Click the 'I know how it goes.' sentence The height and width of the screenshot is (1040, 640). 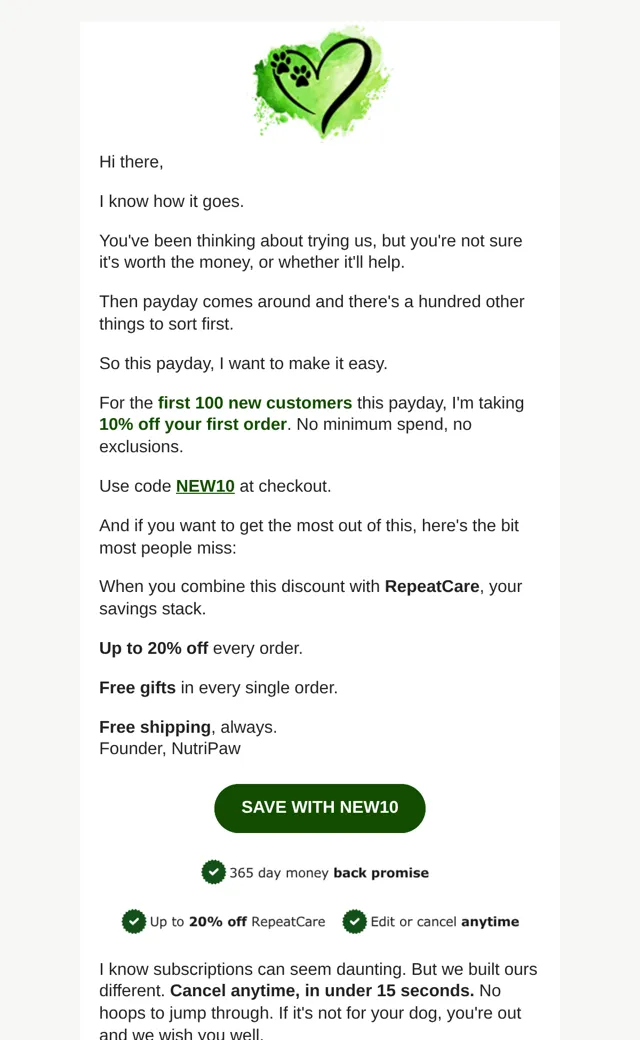click(172, 202)
